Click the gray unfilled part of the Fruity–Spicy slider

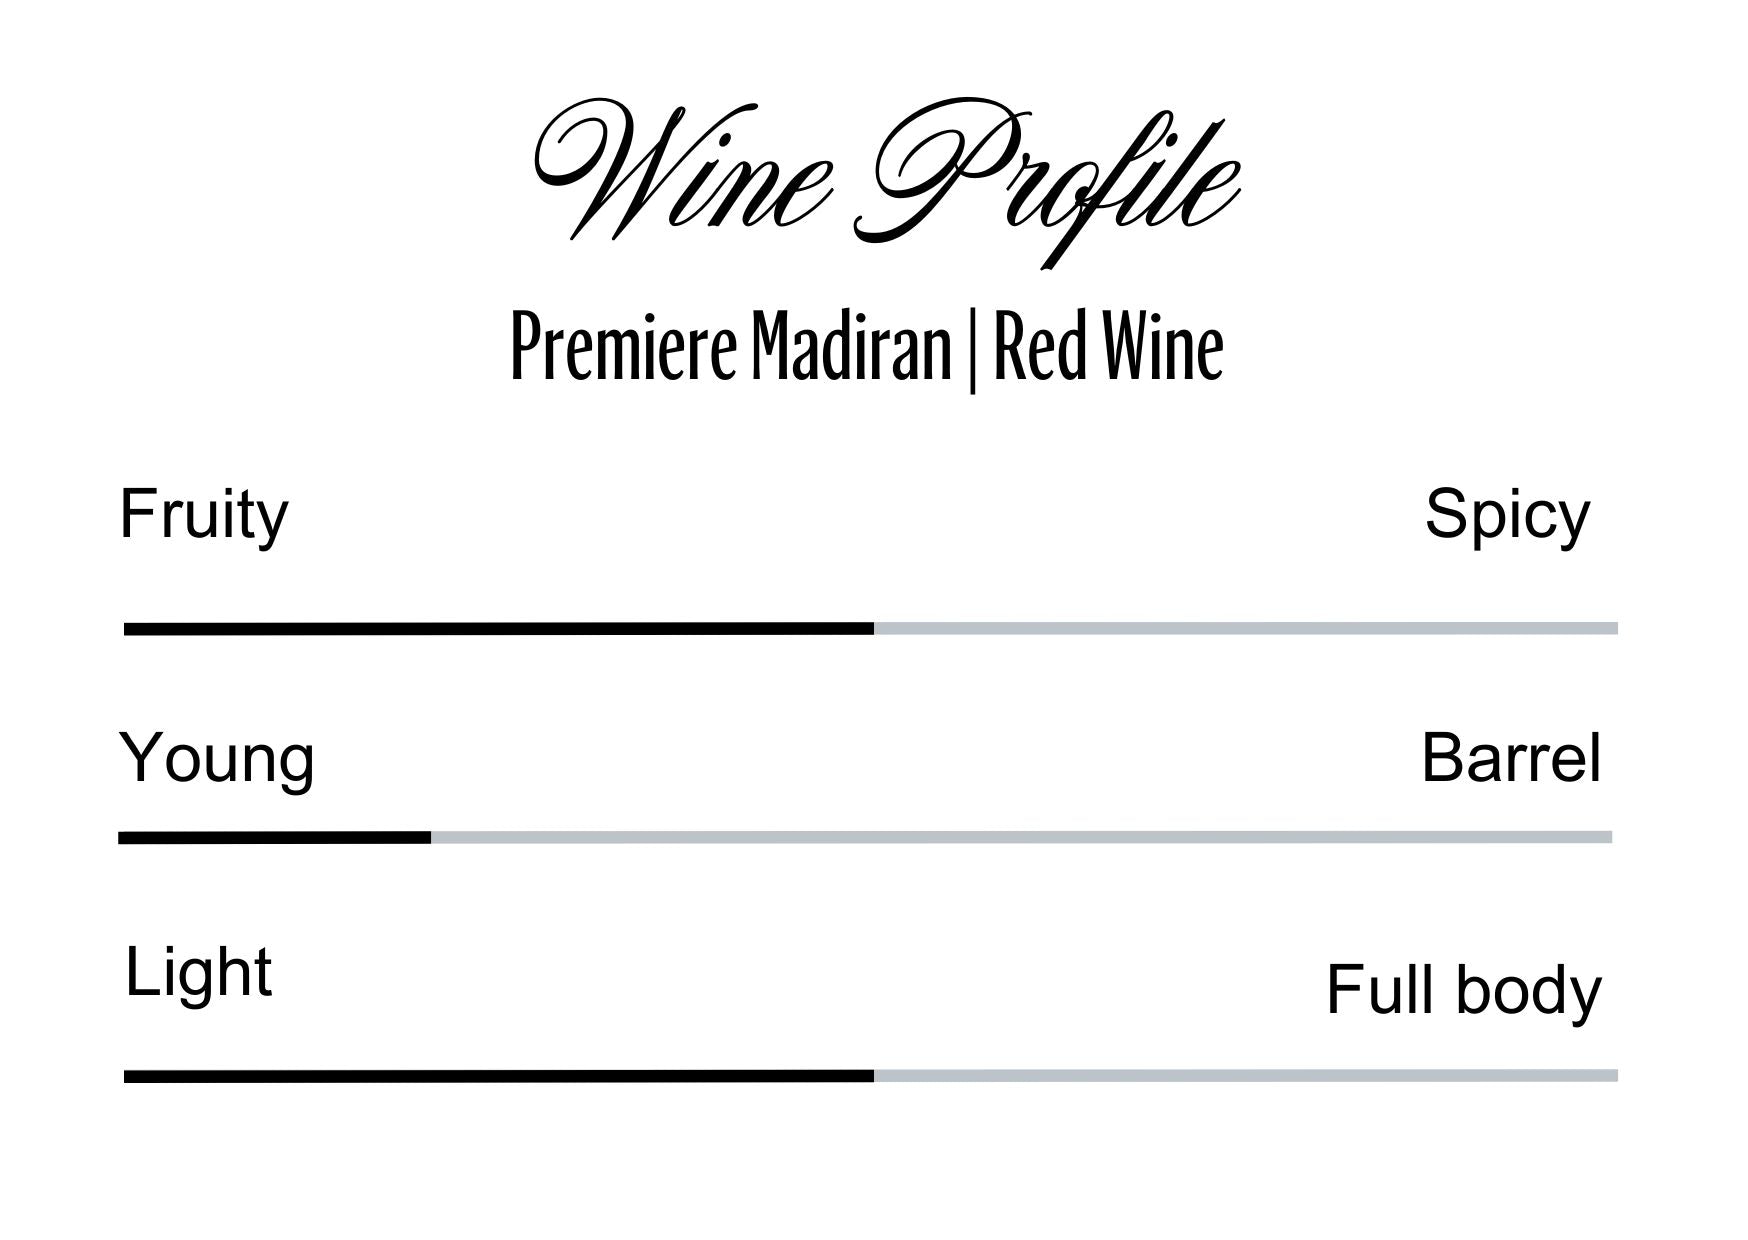[x=1245, y=629]
